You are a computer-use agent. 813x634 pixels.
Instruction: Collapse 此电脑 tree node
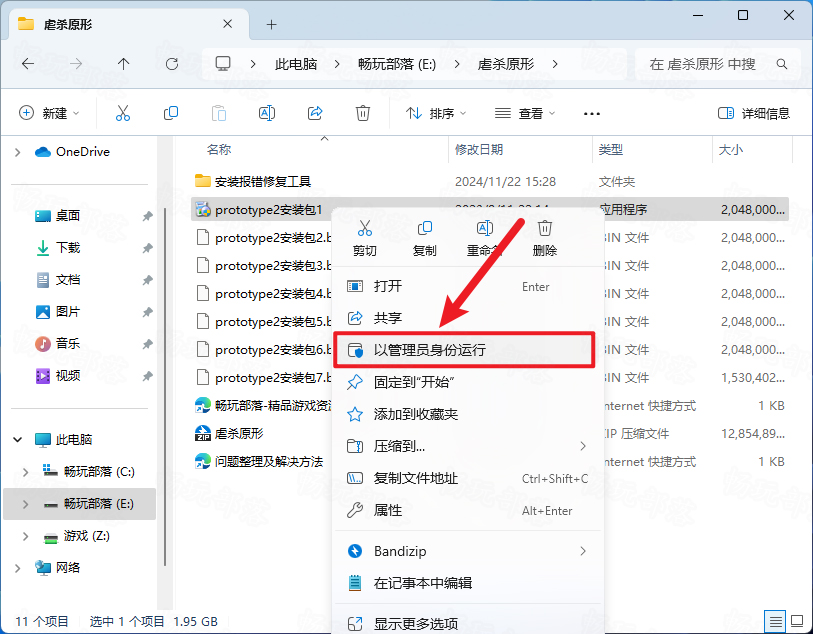[18, 440]
